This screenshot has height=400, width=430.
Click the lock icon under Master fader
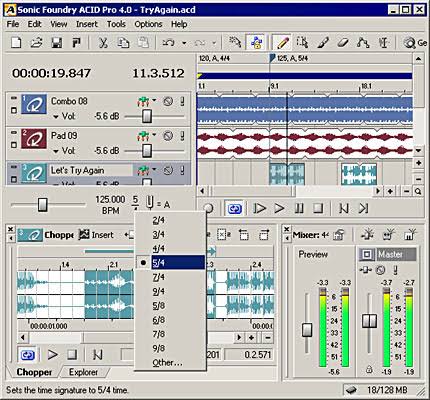point(369,369)
